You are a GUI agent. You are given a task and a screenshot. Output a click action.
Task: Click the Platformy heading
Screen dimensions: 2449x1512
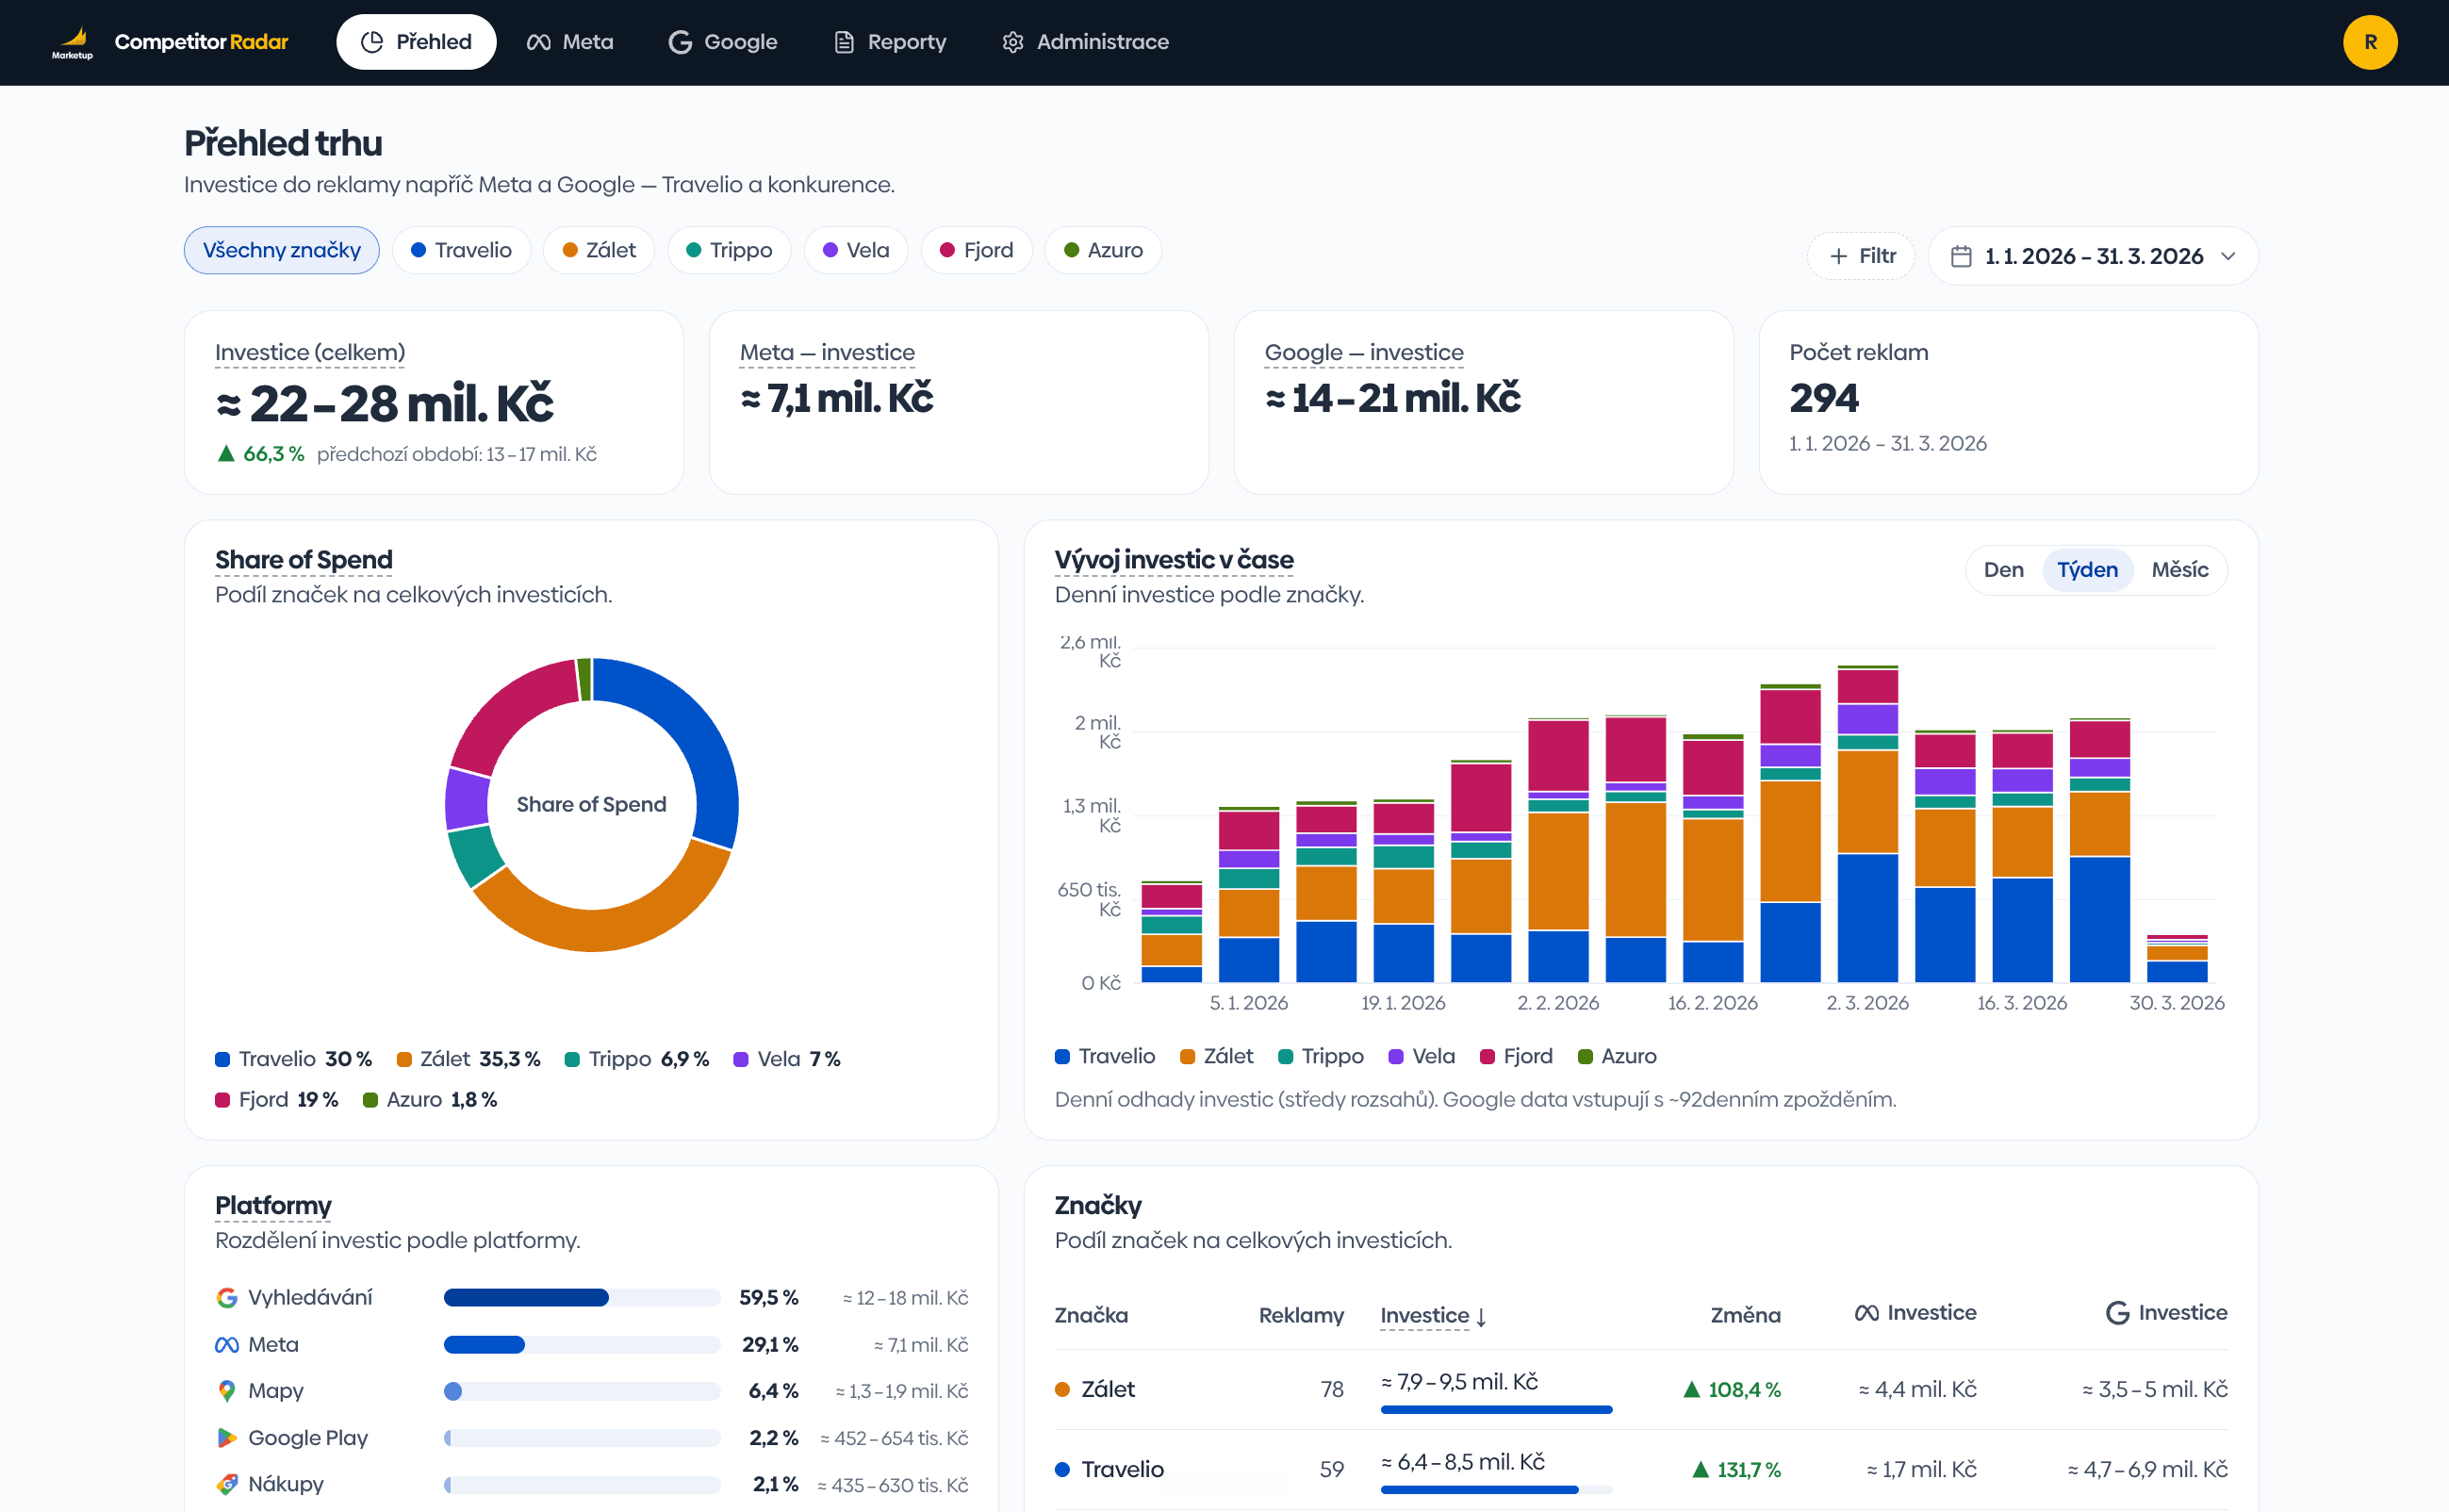click(x=273, y=1205)
